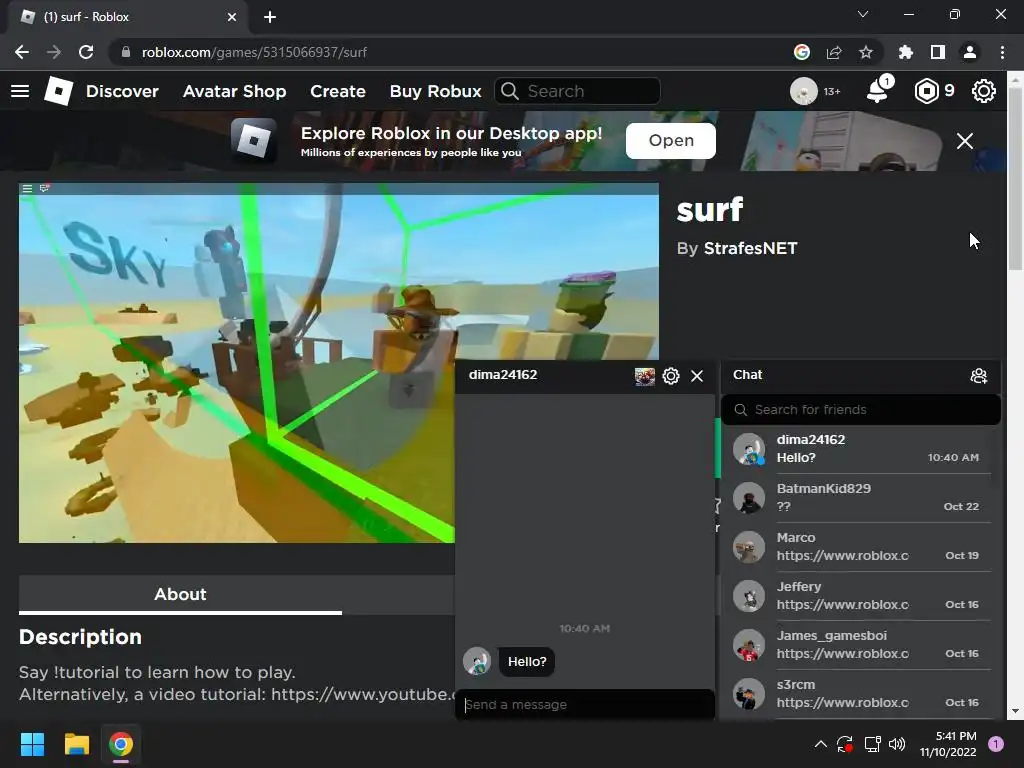Open network status icon in system tray
Image resolution: width=1024 pixels, height=768 pixels.
point(872,744)
